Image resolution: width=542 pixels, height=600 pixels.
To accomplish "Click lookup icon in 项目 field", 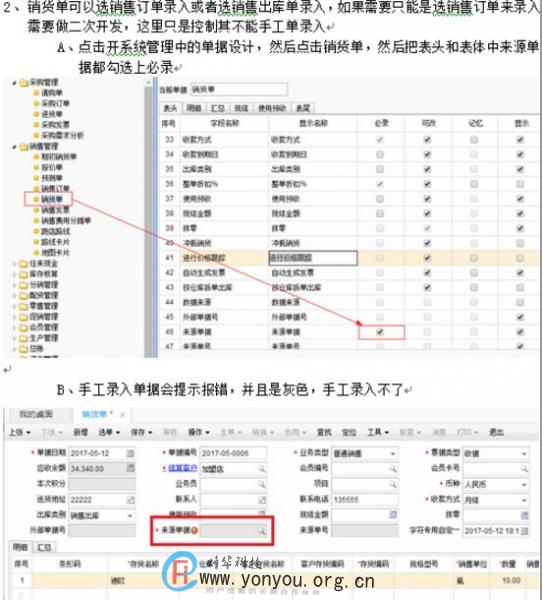I will (x=393, y=484).
